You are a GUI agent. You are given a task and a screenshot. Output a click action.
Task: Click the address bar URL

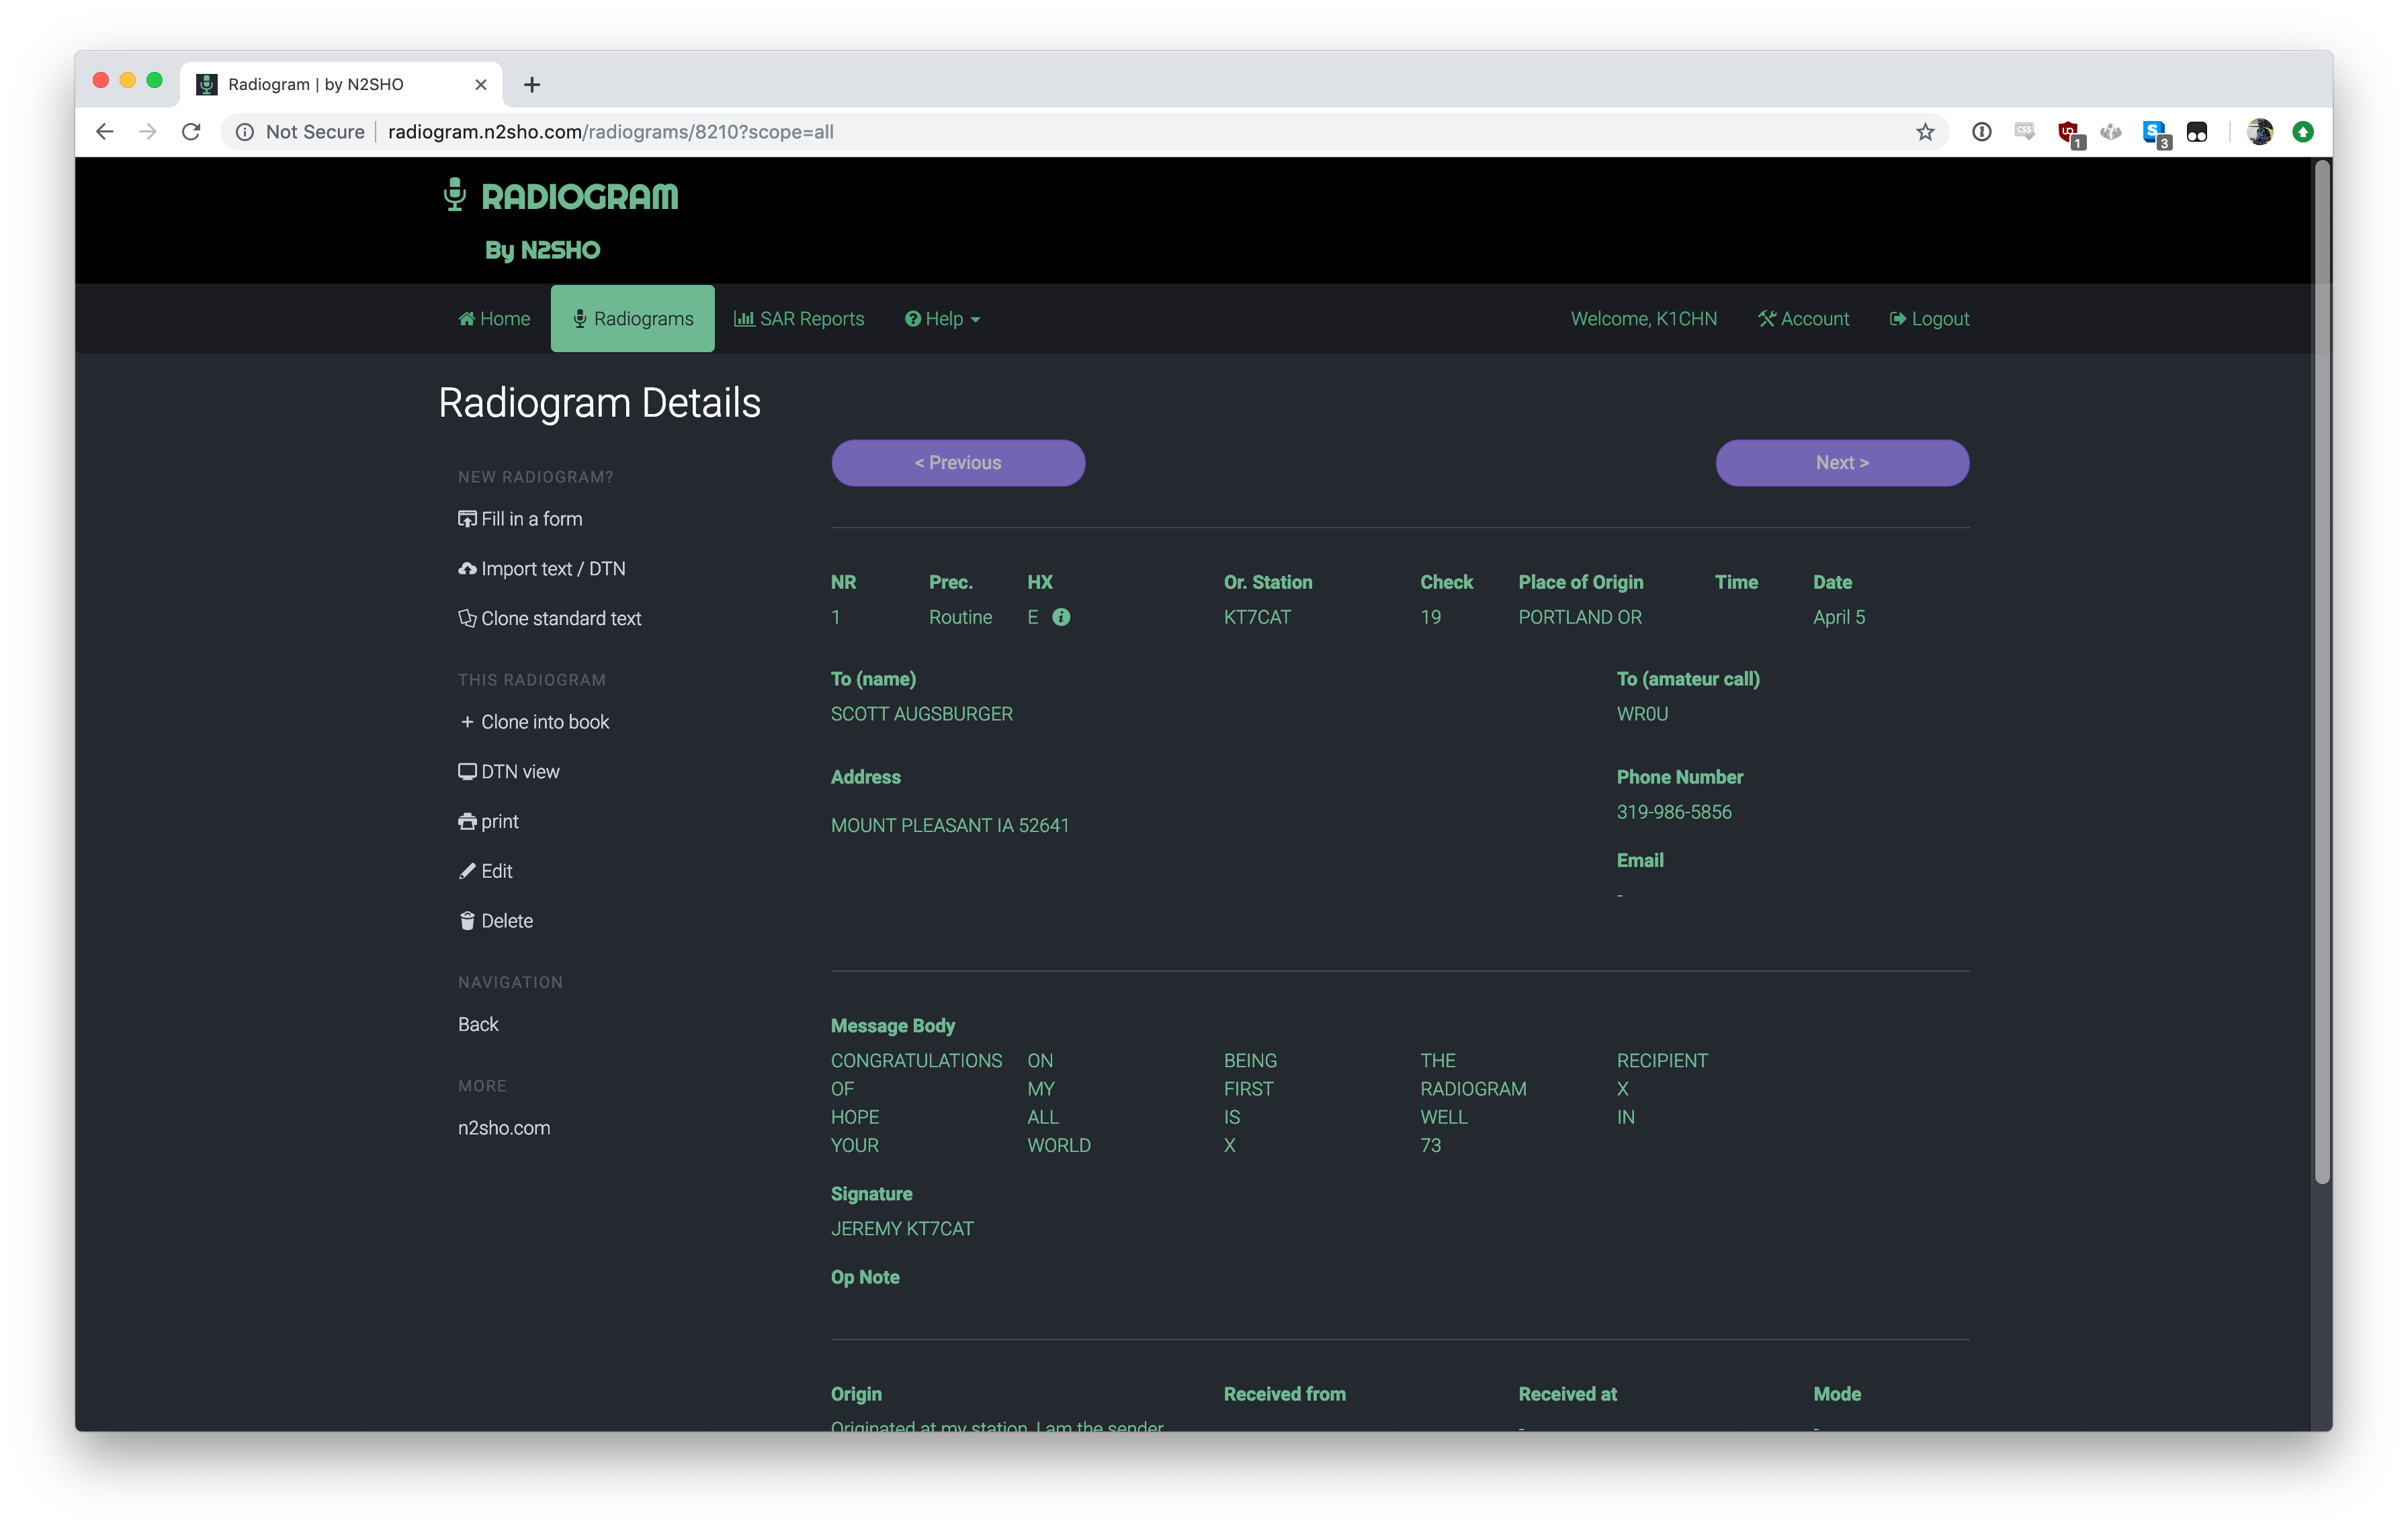tap(610, 132)
